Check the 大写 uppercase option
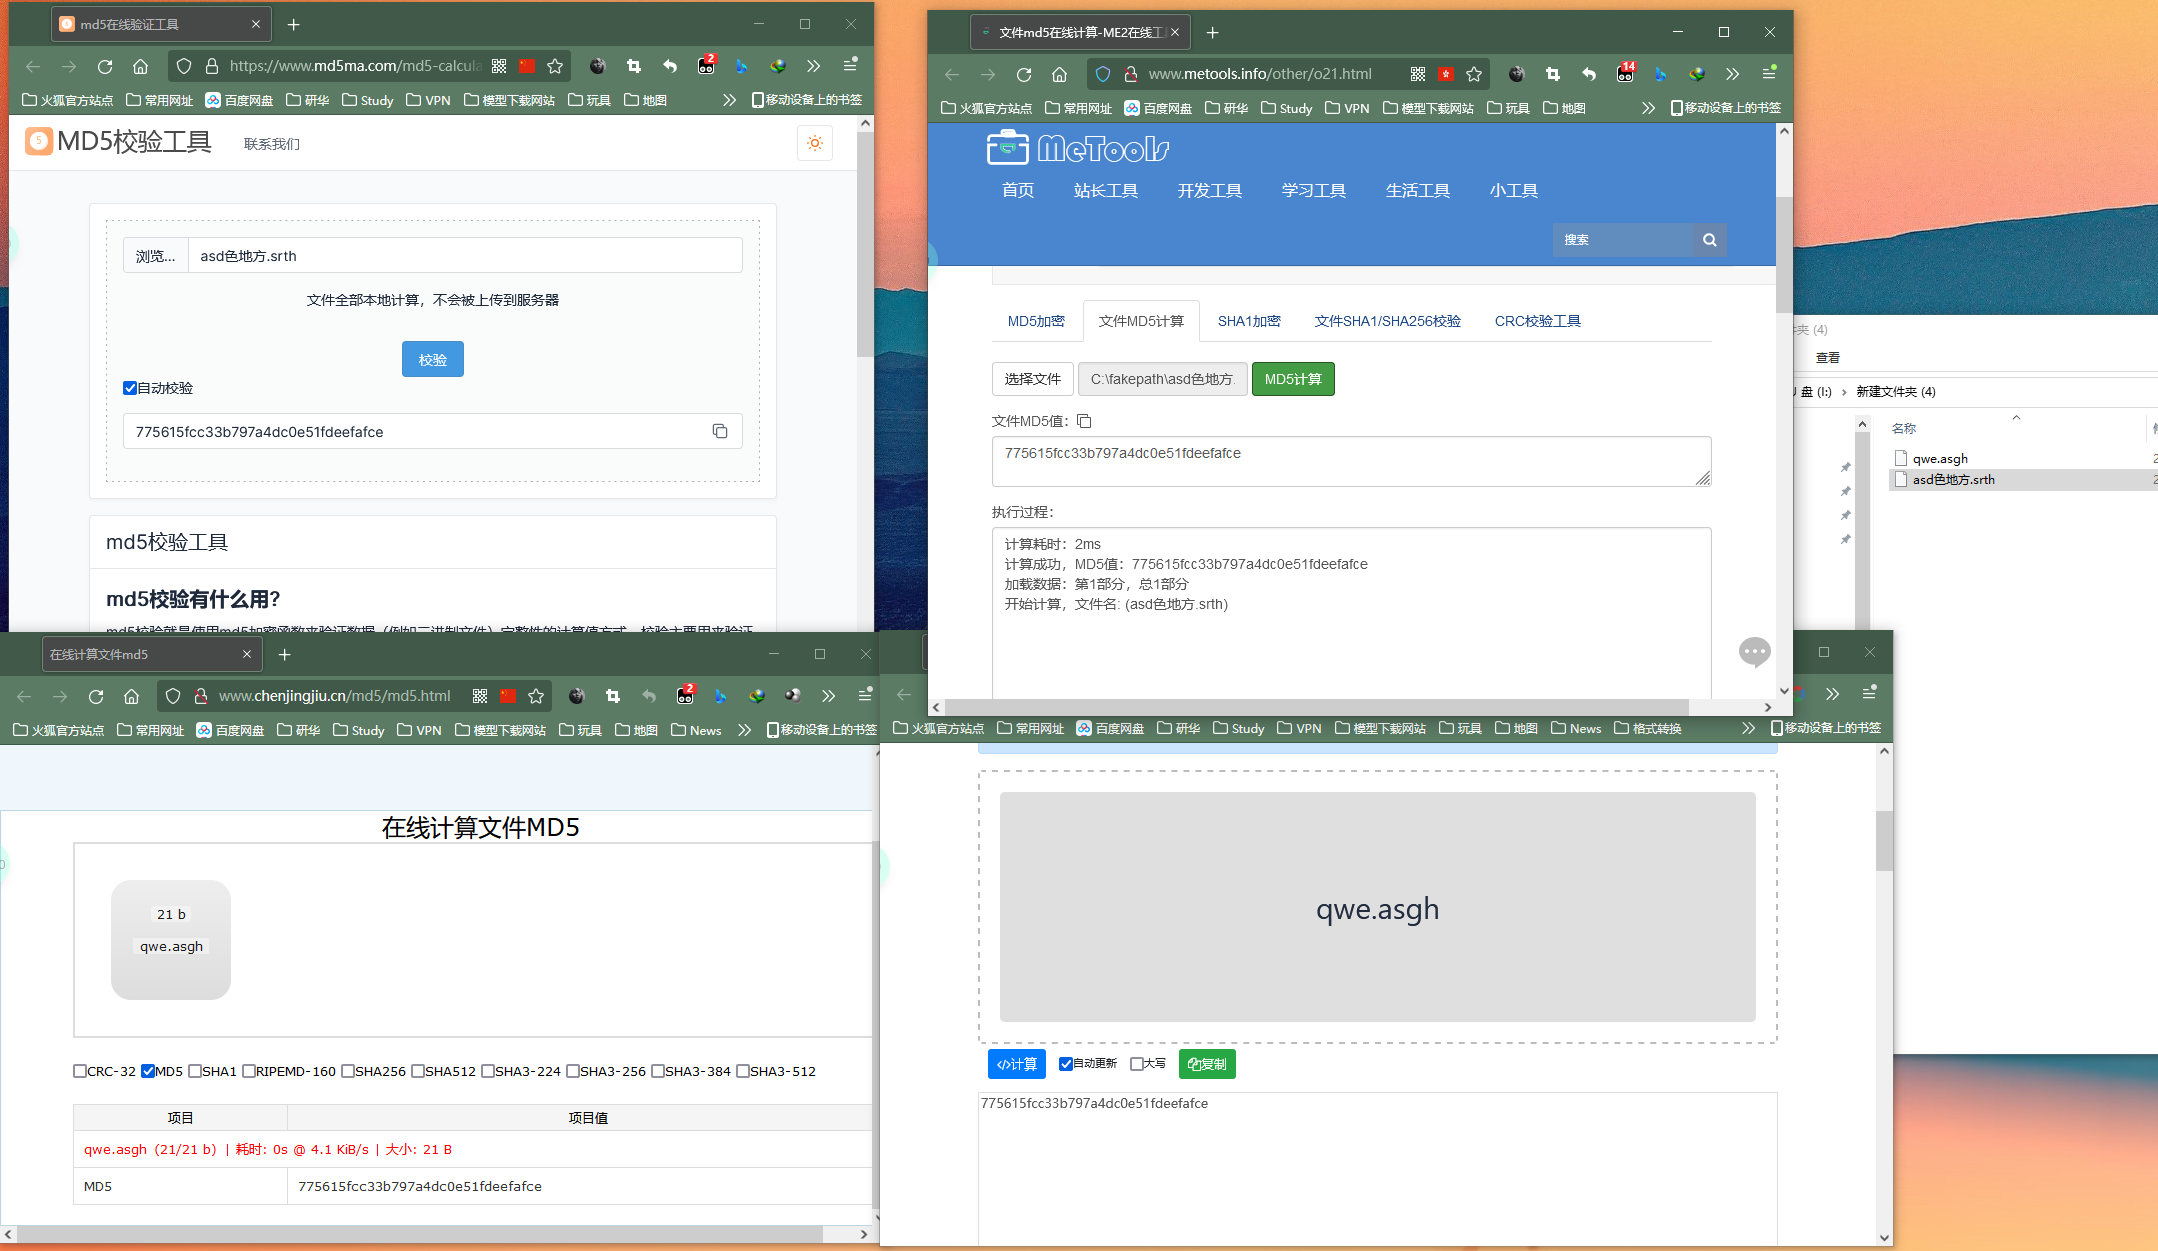The image size is (2158, 1251). pos(1137,1064)
